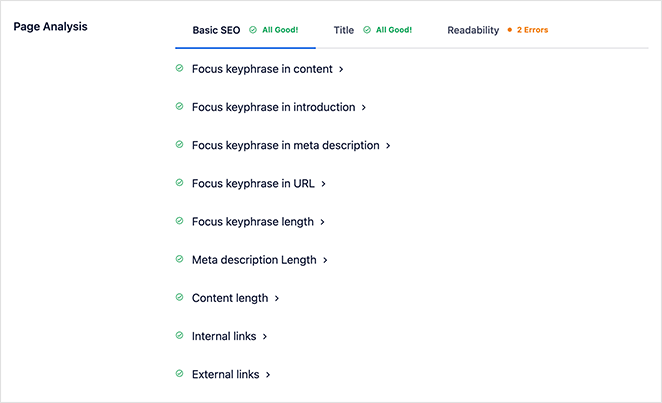Viewport: 662px width, 403px height.
Task: Expand the Meta description Length chevron
Action: pos(325,260)
